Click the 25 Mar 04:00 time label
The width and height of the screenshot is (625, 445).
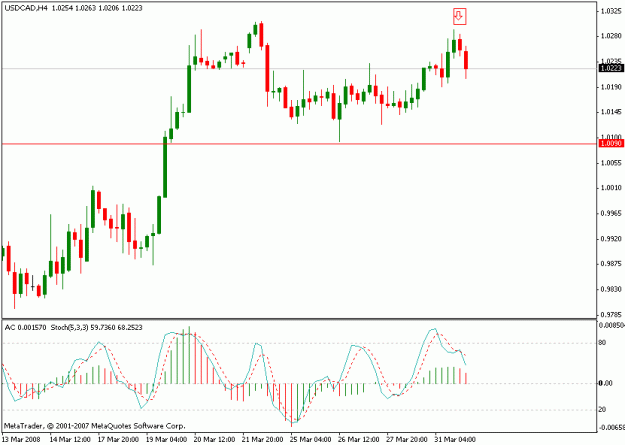point(311,439)
